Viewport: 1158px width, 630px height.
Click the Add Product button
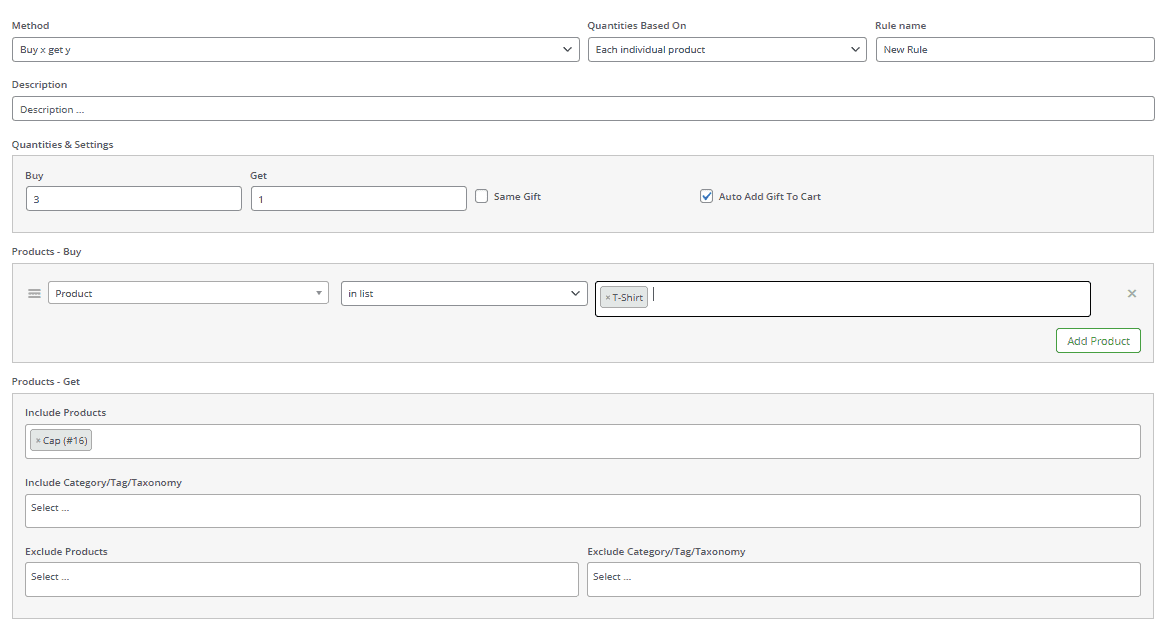[x=1097, y=341]
